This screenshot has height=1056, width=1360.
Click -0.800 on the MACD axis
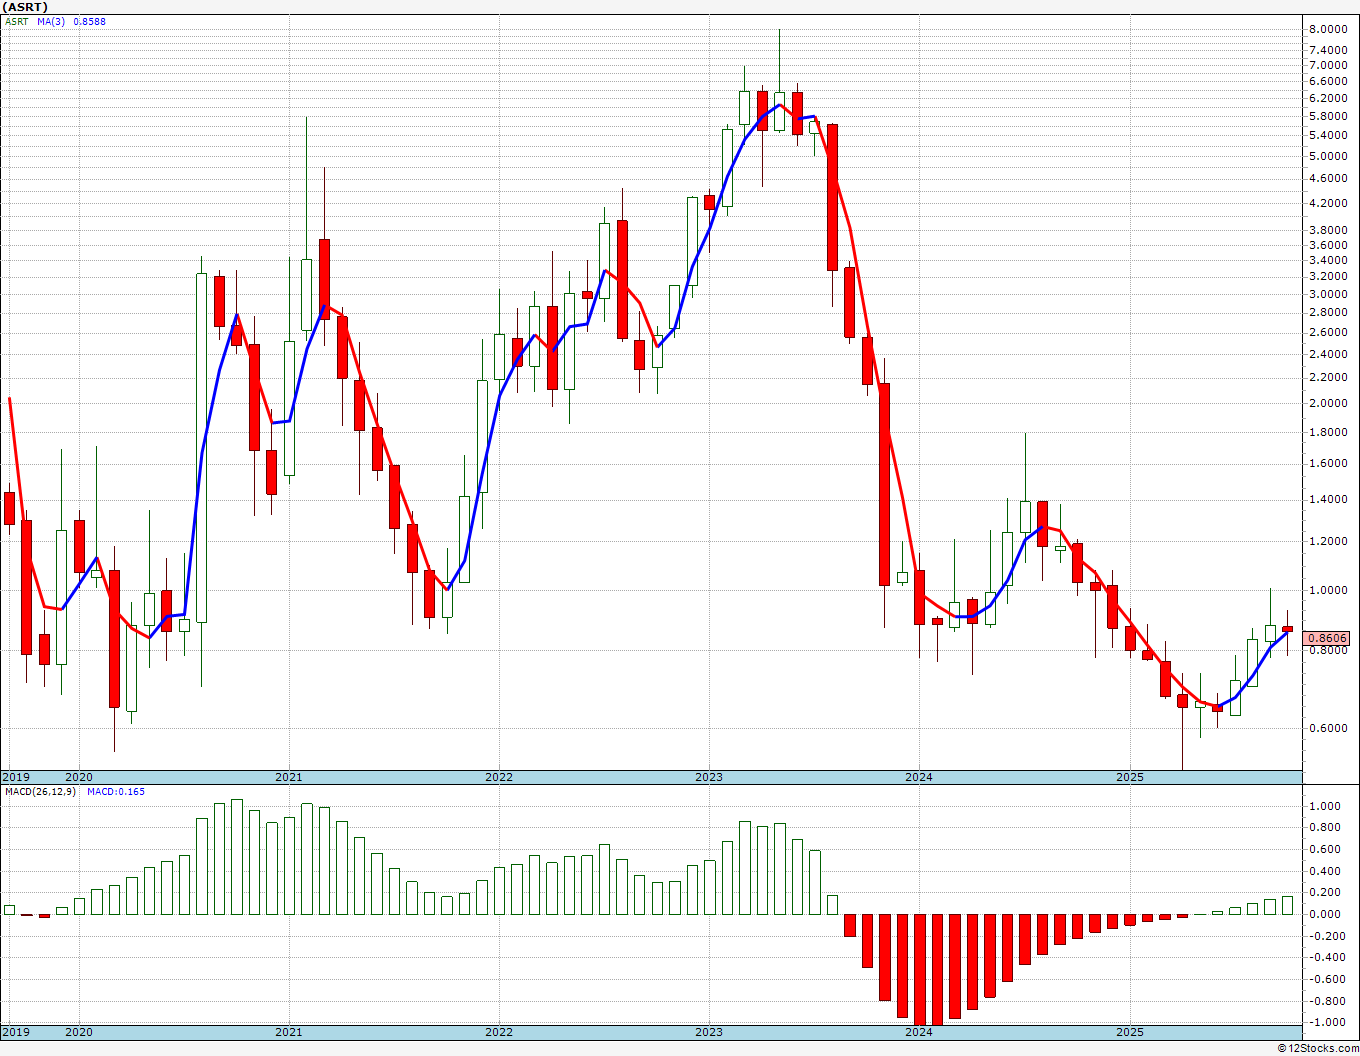[x=1325, y=1001]
